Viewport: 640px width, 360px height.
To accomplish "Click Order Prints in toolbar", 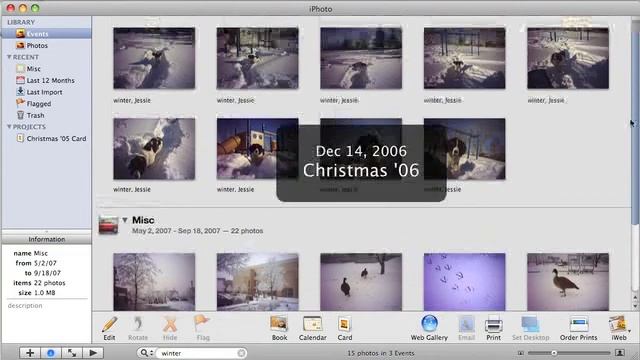I will (x=578, y=329).
